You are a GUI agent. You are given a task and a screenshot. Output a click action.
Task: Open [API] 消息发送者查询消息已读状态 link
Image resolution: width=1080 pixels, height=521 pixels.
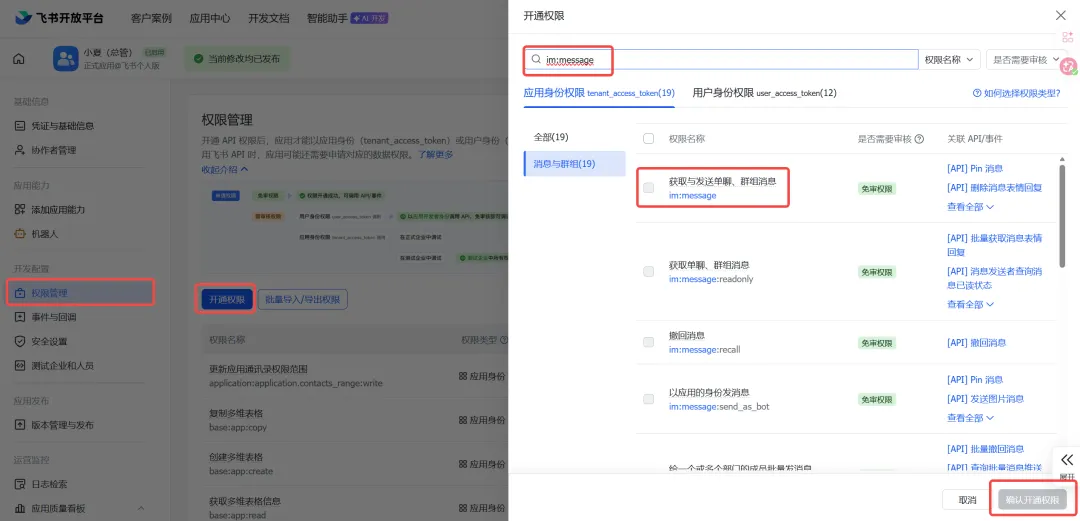995,278
